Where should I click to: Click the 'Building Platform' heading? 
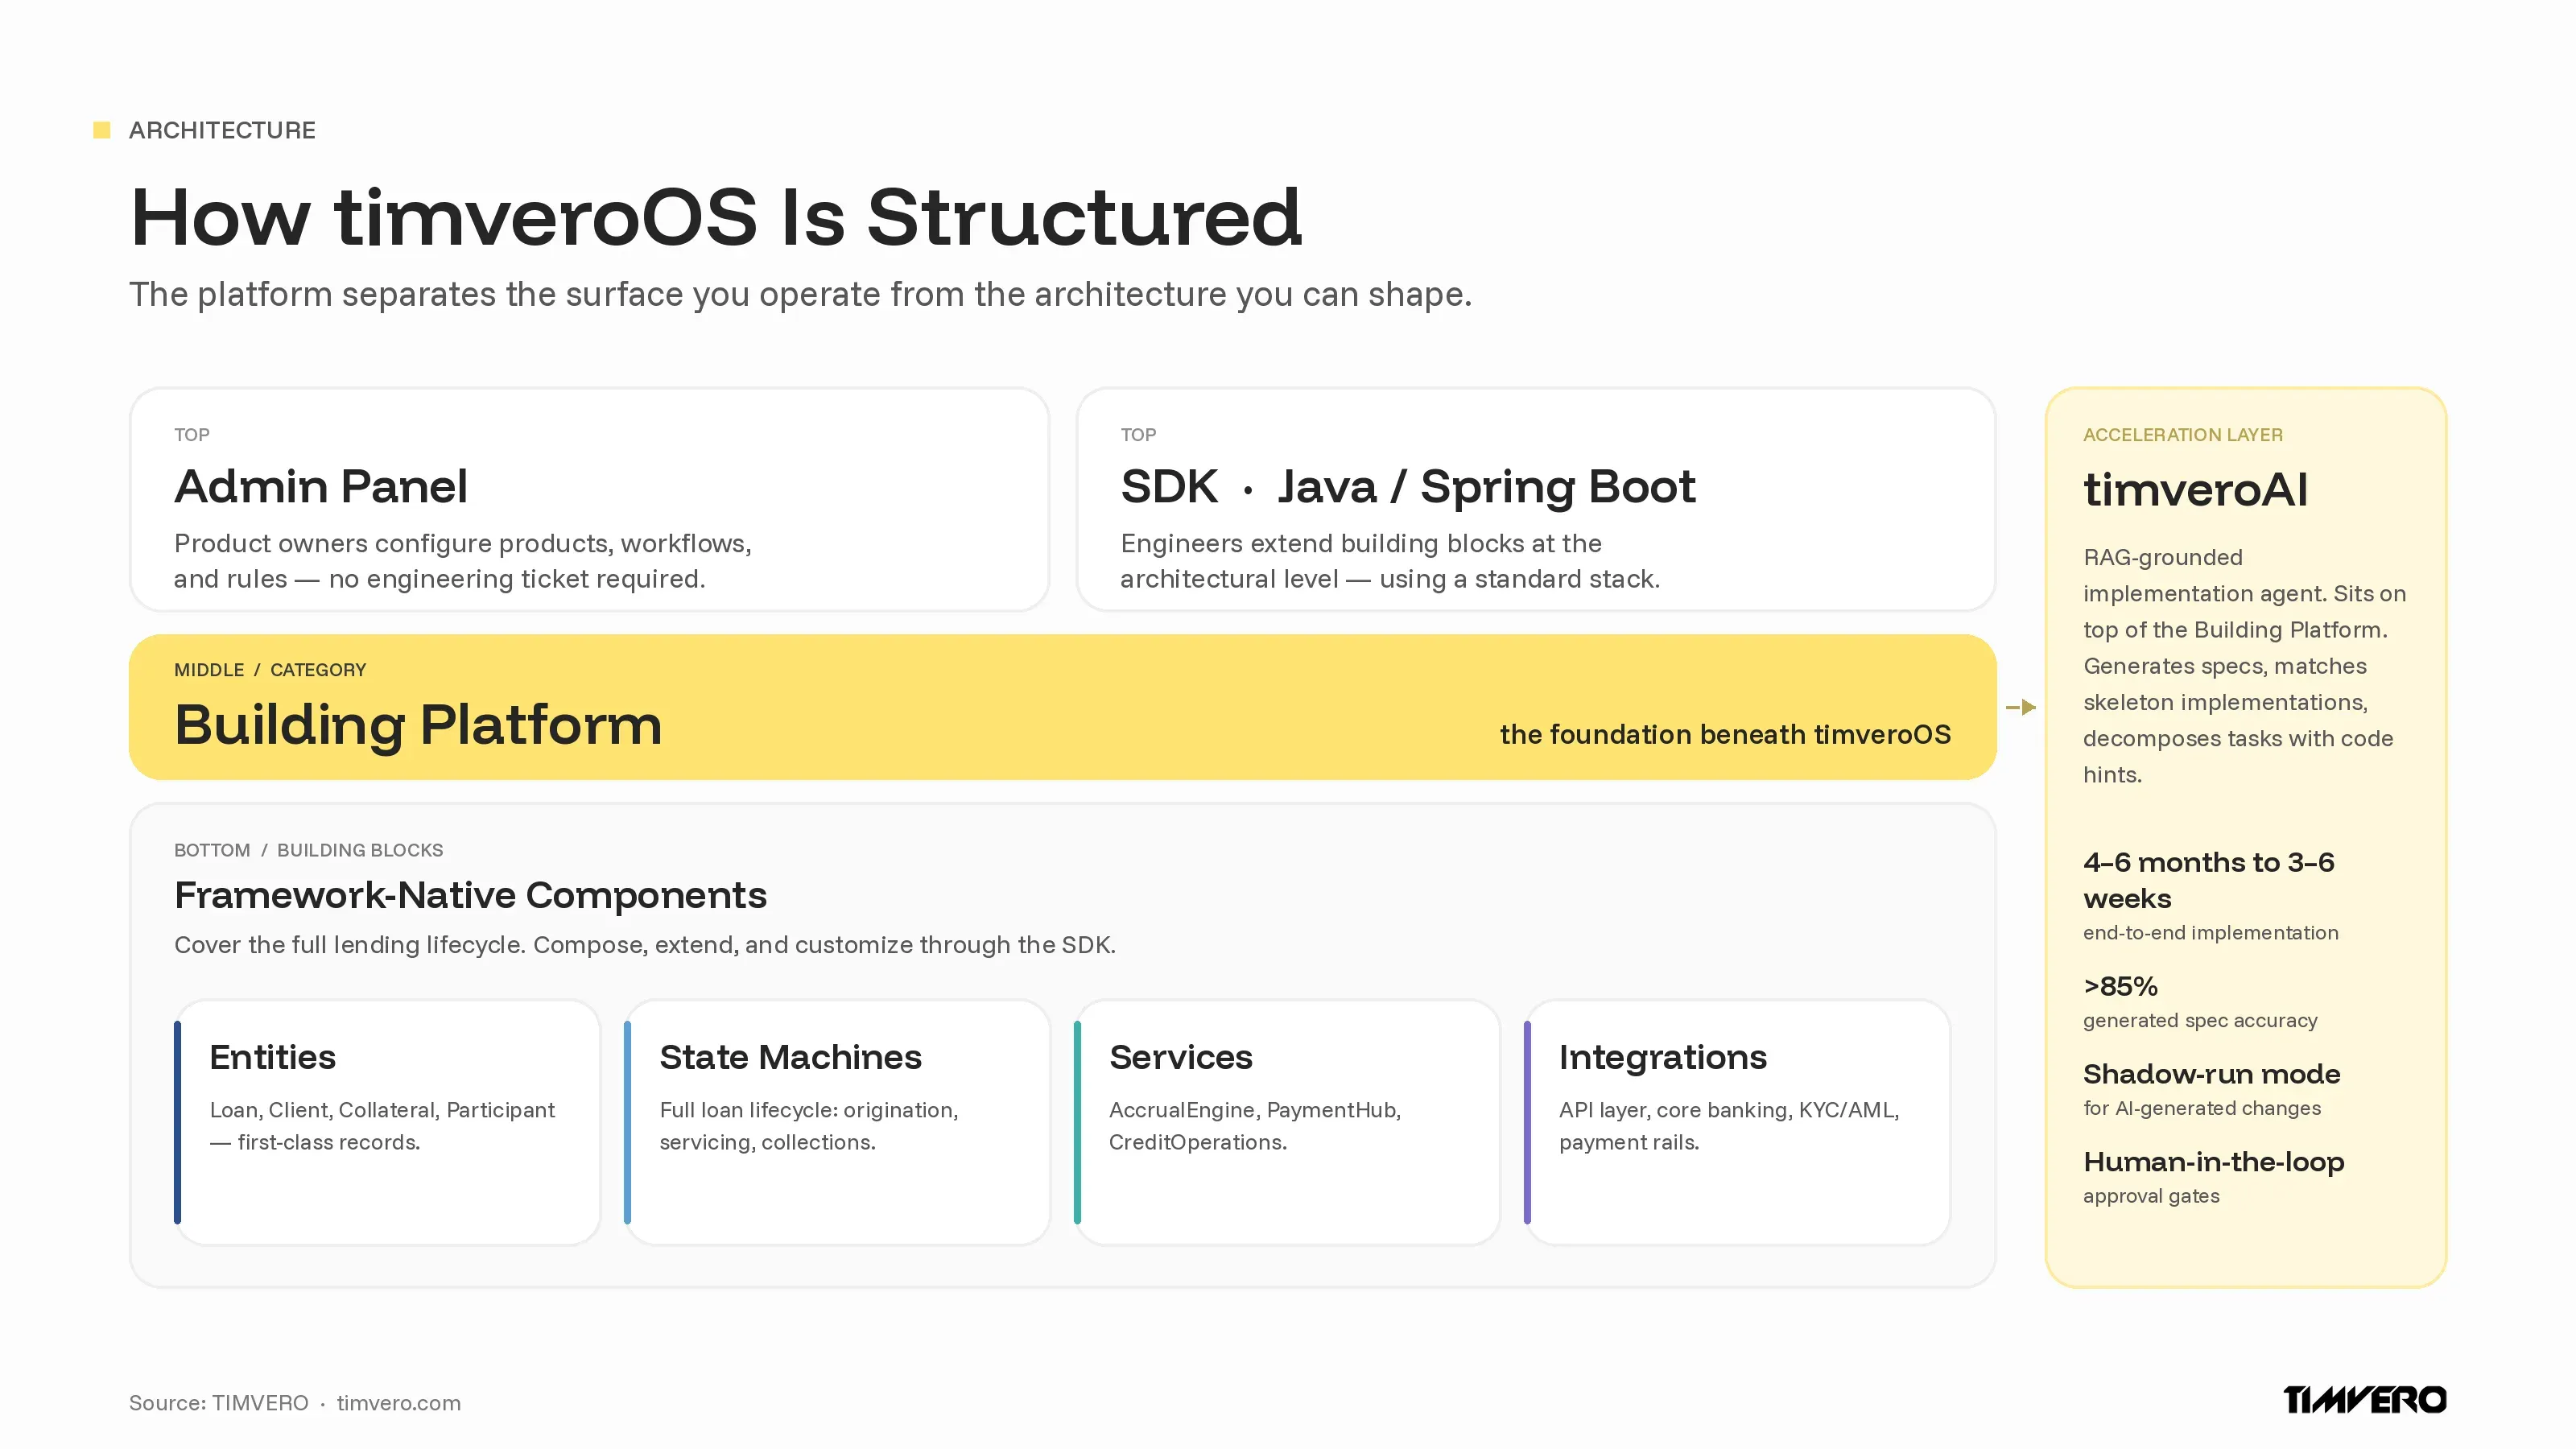click(x=418, y=726)
